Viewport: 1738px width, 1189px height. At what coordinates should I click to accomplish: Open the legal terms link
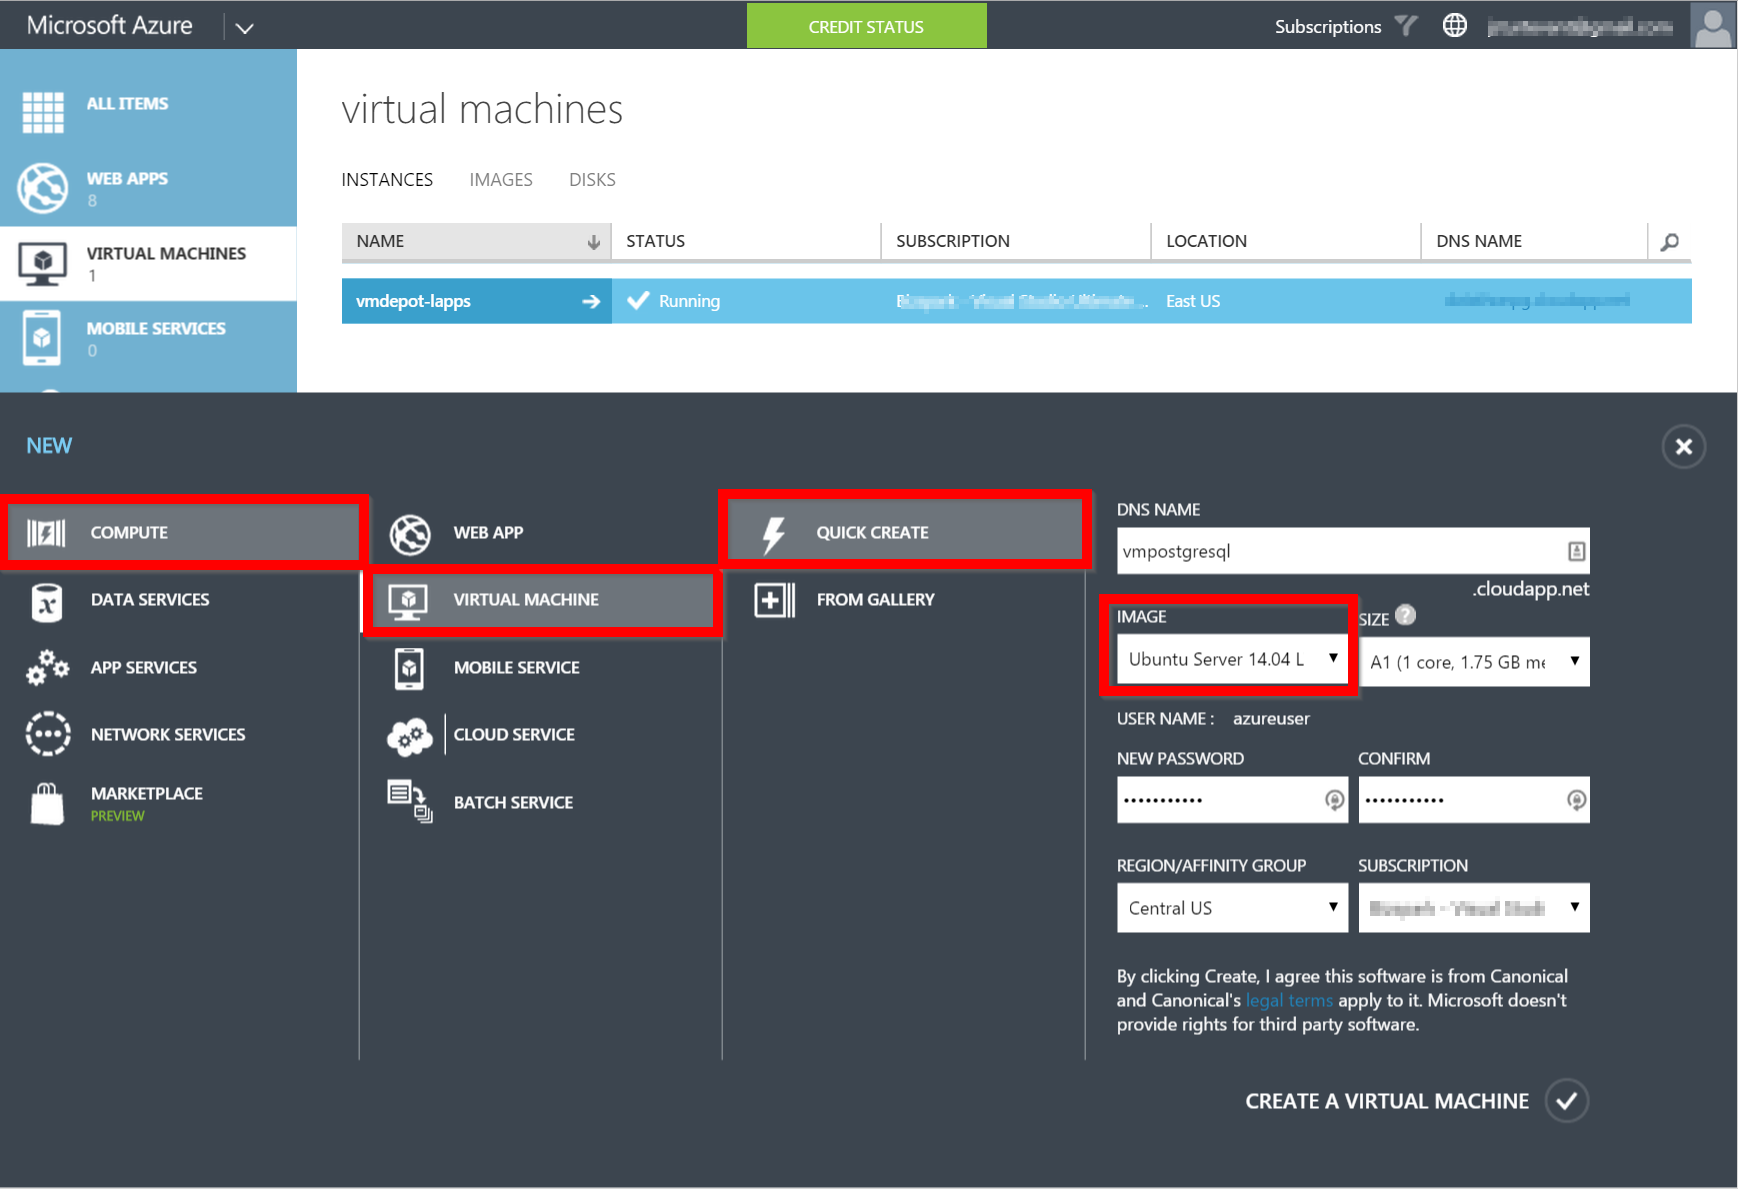tap(1289, 1000)
